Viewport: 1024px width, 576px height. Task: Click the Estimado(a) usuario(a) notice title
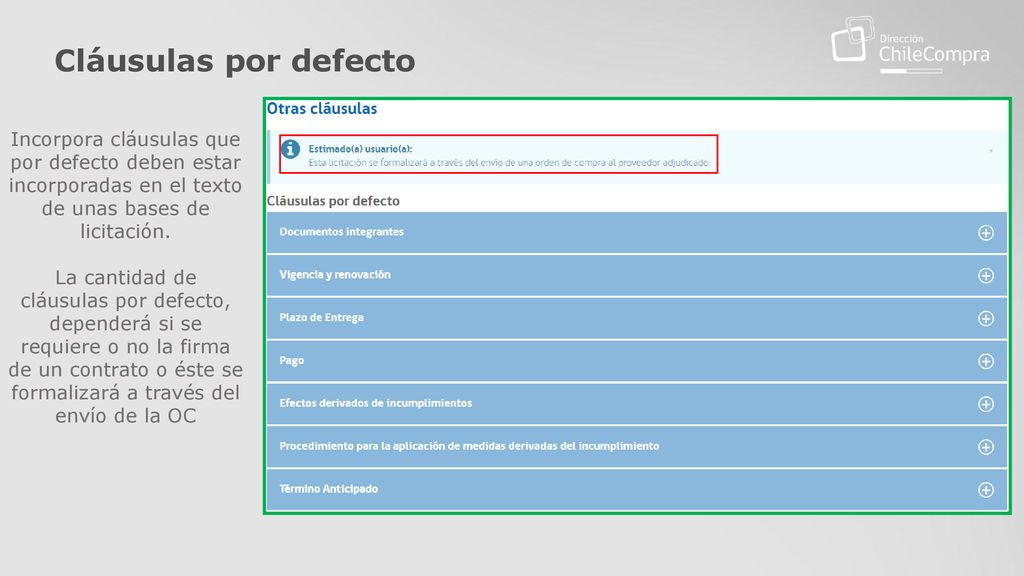coord(360,149)
